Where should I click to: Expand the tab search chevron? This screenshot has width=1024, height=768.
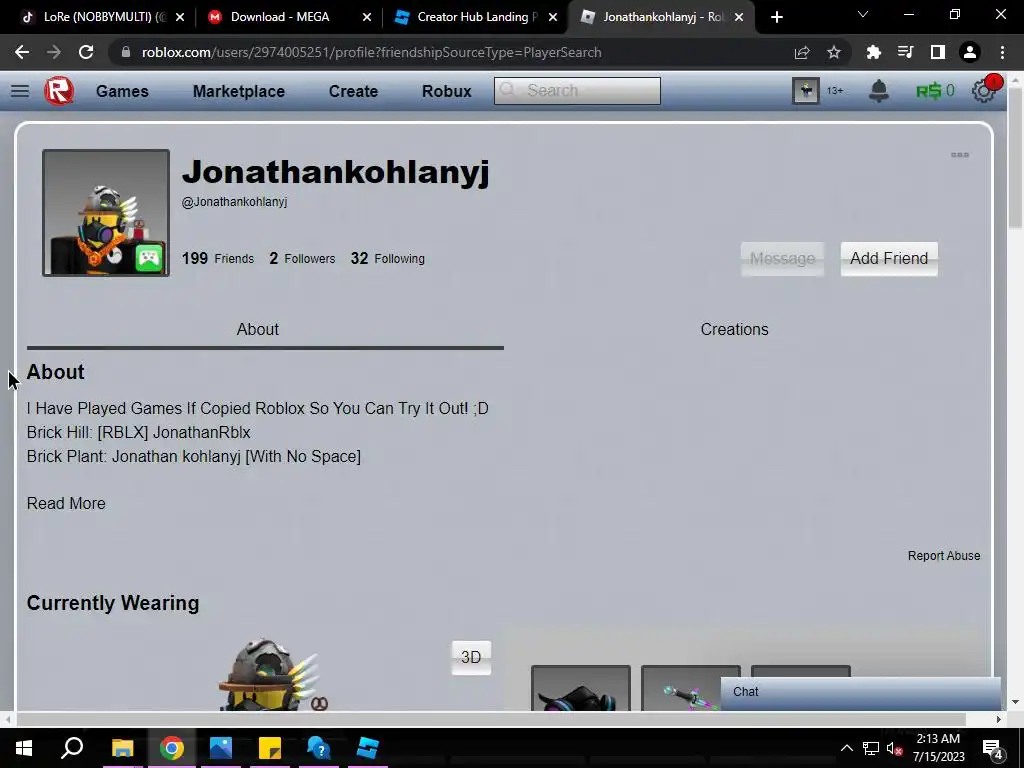coord(863,14)
